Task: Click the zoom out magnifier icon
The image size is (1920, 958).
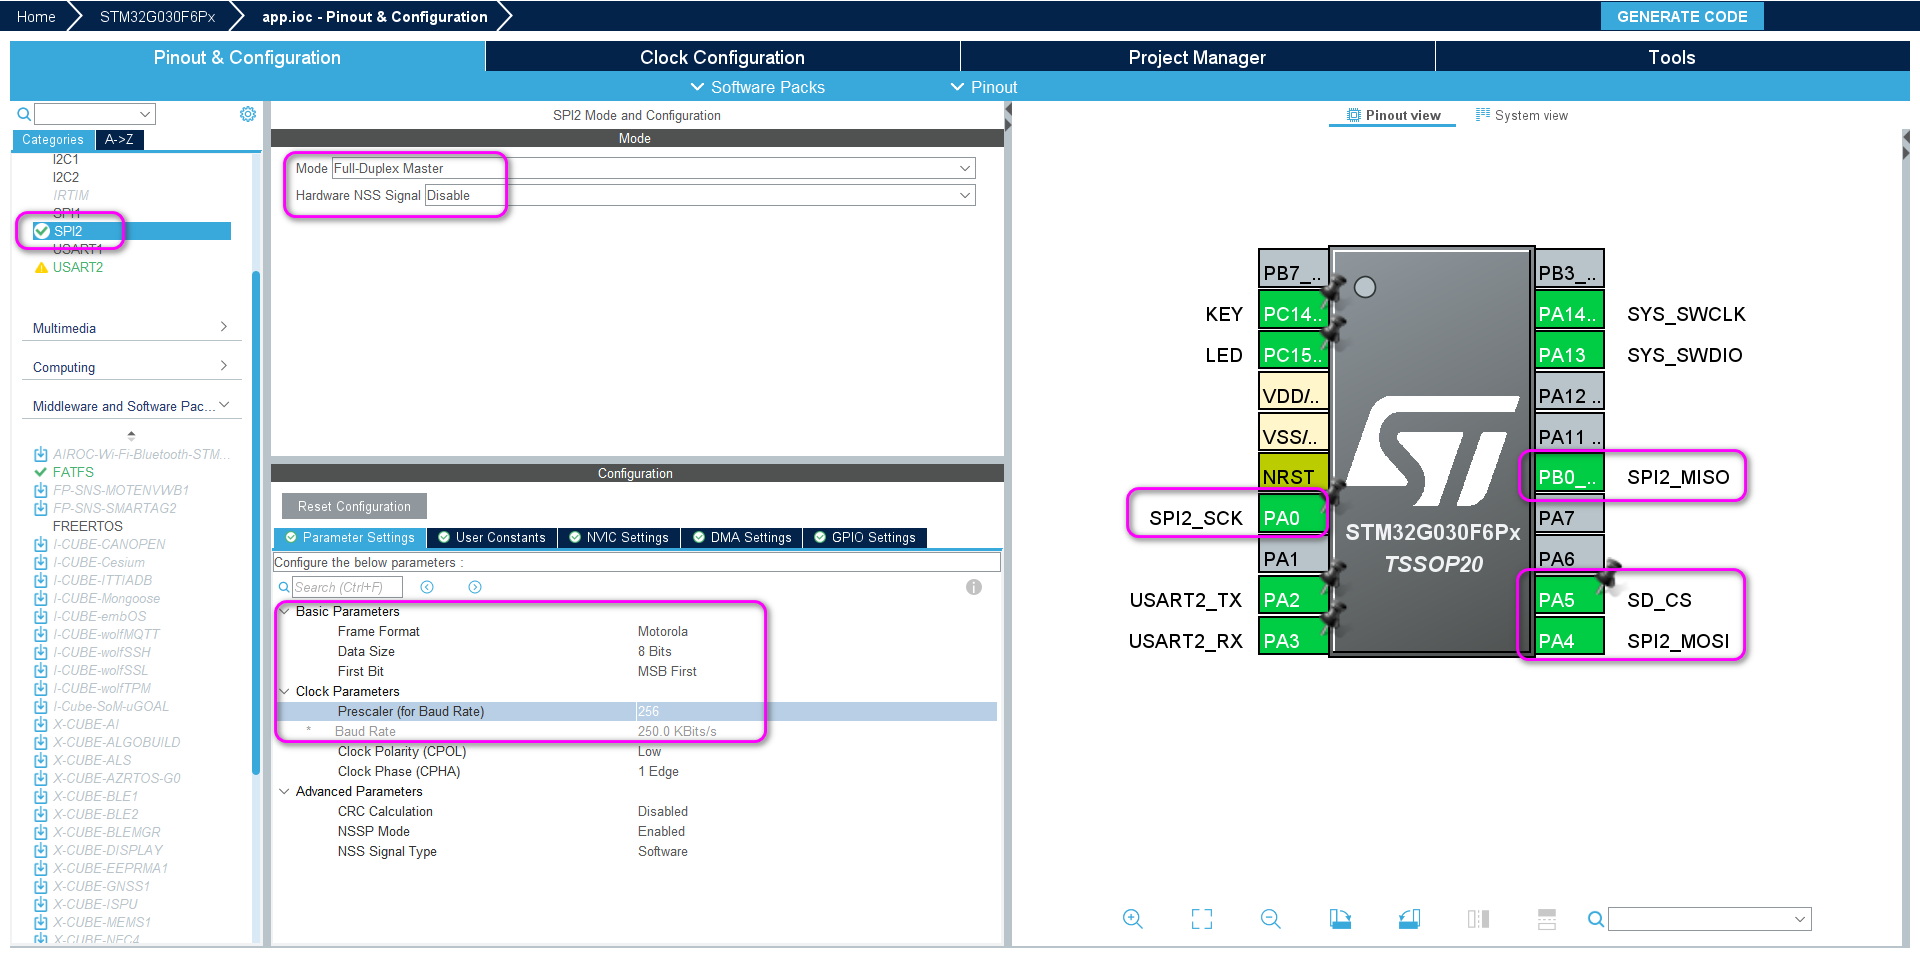Action: click(1271, 919)
